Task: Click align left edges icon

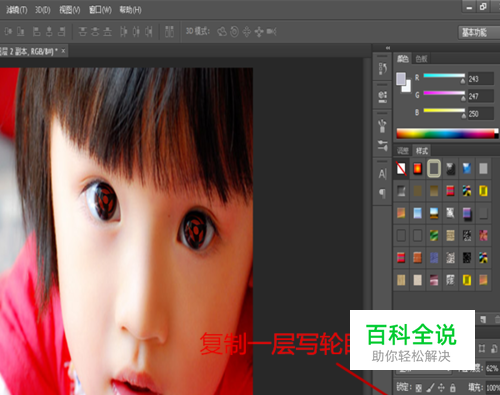Action: point(37,32)
